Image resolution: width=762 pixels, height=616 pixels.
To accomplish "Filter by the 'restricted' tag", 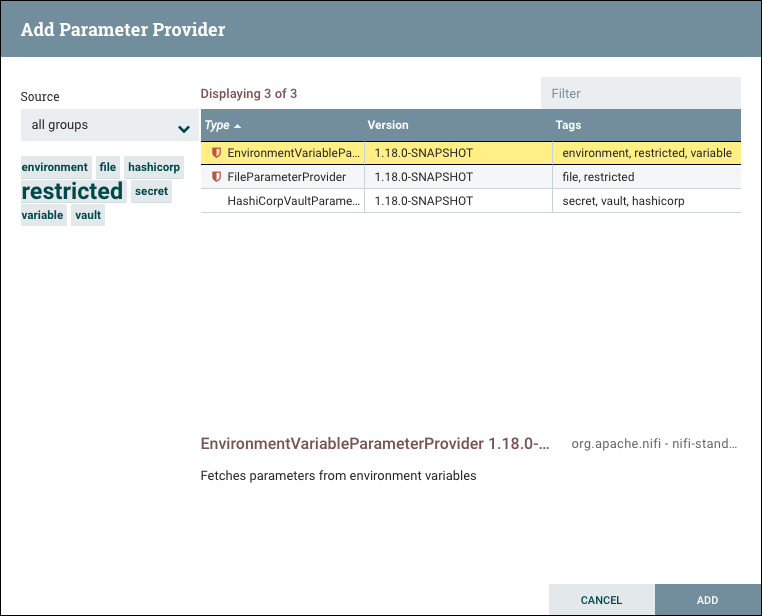I will pos(72,191).
